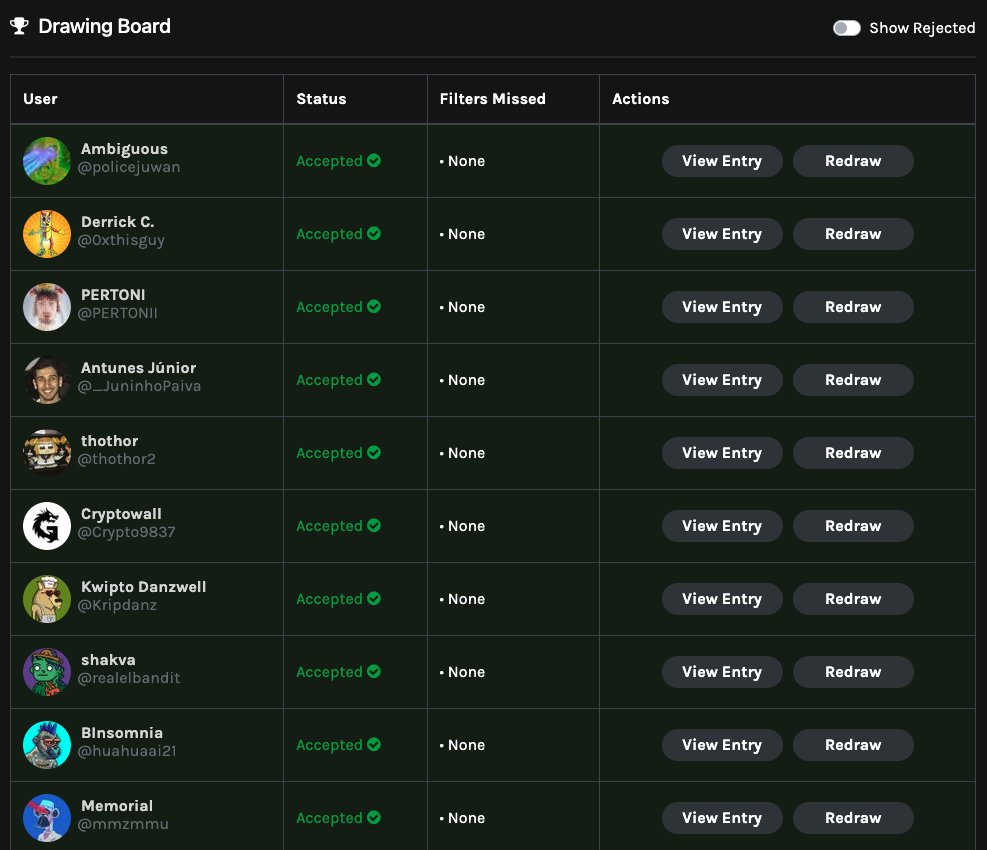
Task: Open the Memorial profile avatar
Action: click(47, 818)
